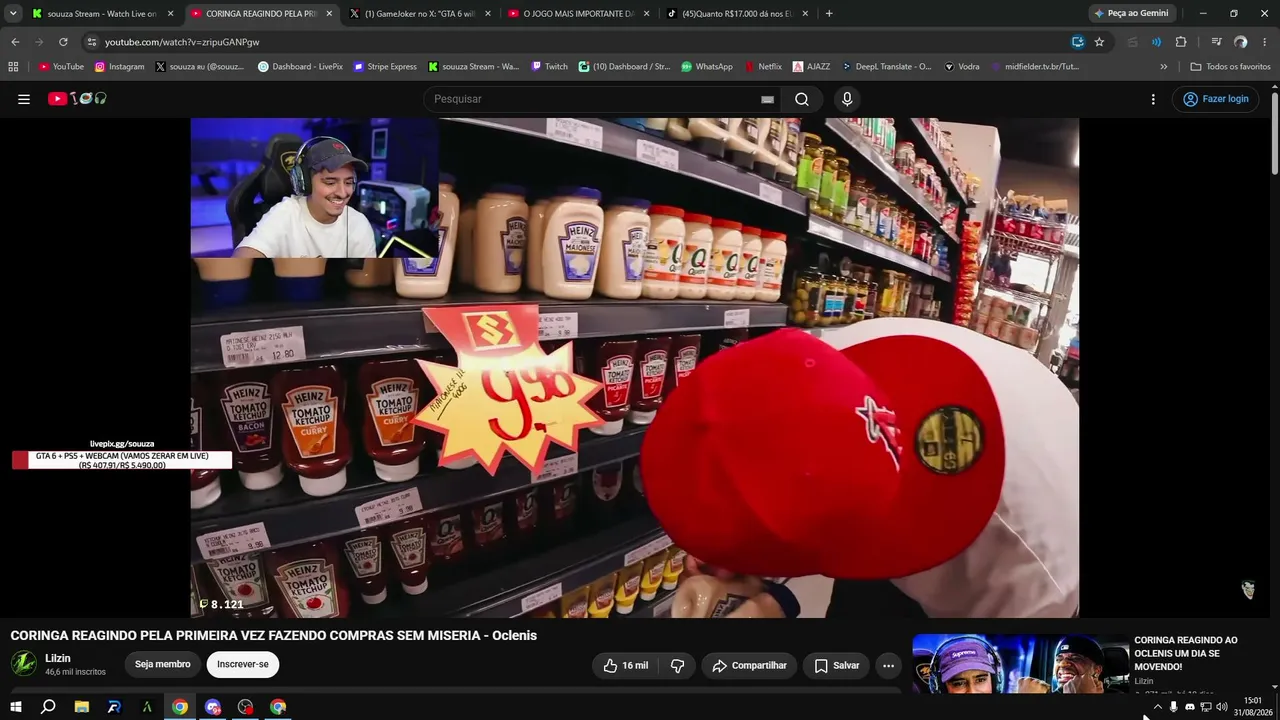Open the Chrome apps grid in bookmarks bar
This screenshot has height=720, width=1280.
[x=13, y=67]
